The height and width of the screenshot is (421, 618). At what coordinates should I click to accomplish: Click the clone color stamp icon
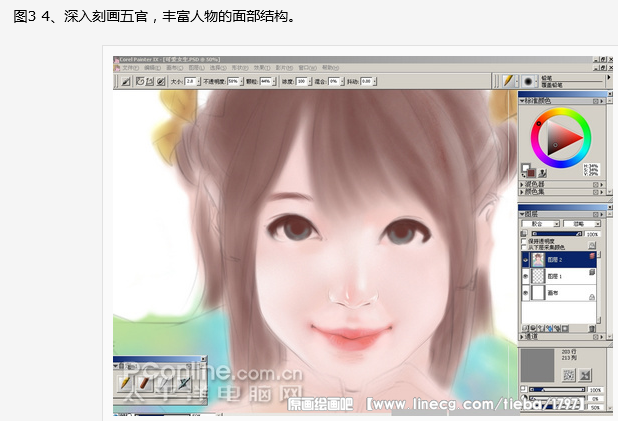pos(543,172)
